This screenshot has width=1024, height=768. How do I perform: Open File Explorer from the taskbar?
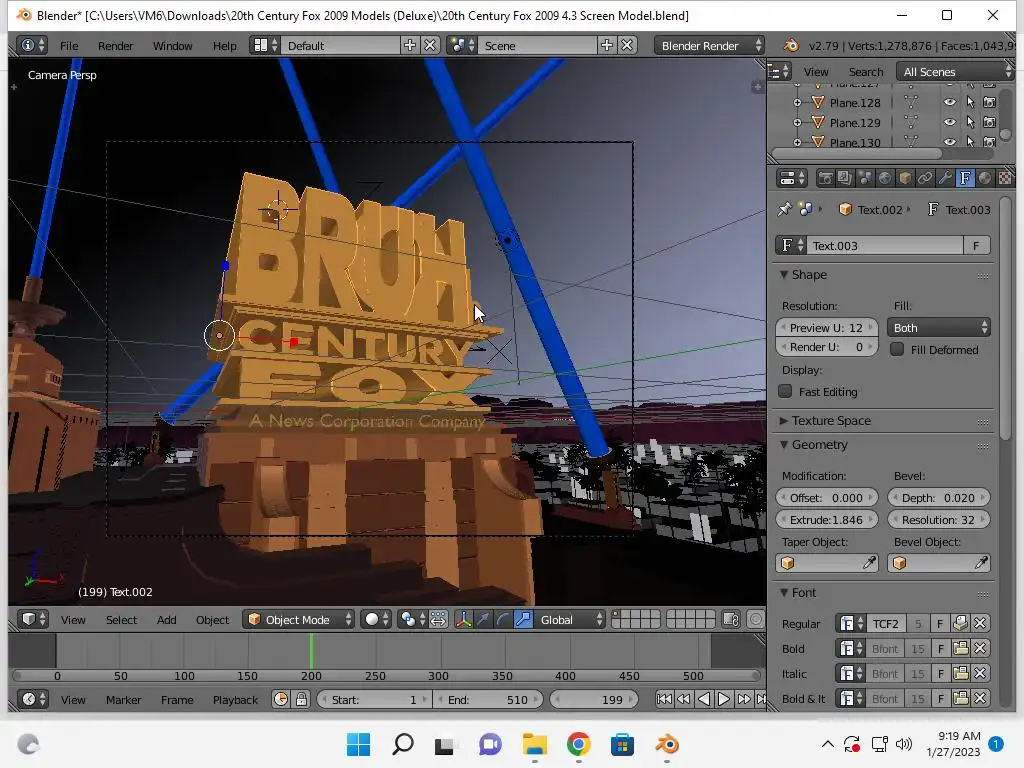[535, 744]
